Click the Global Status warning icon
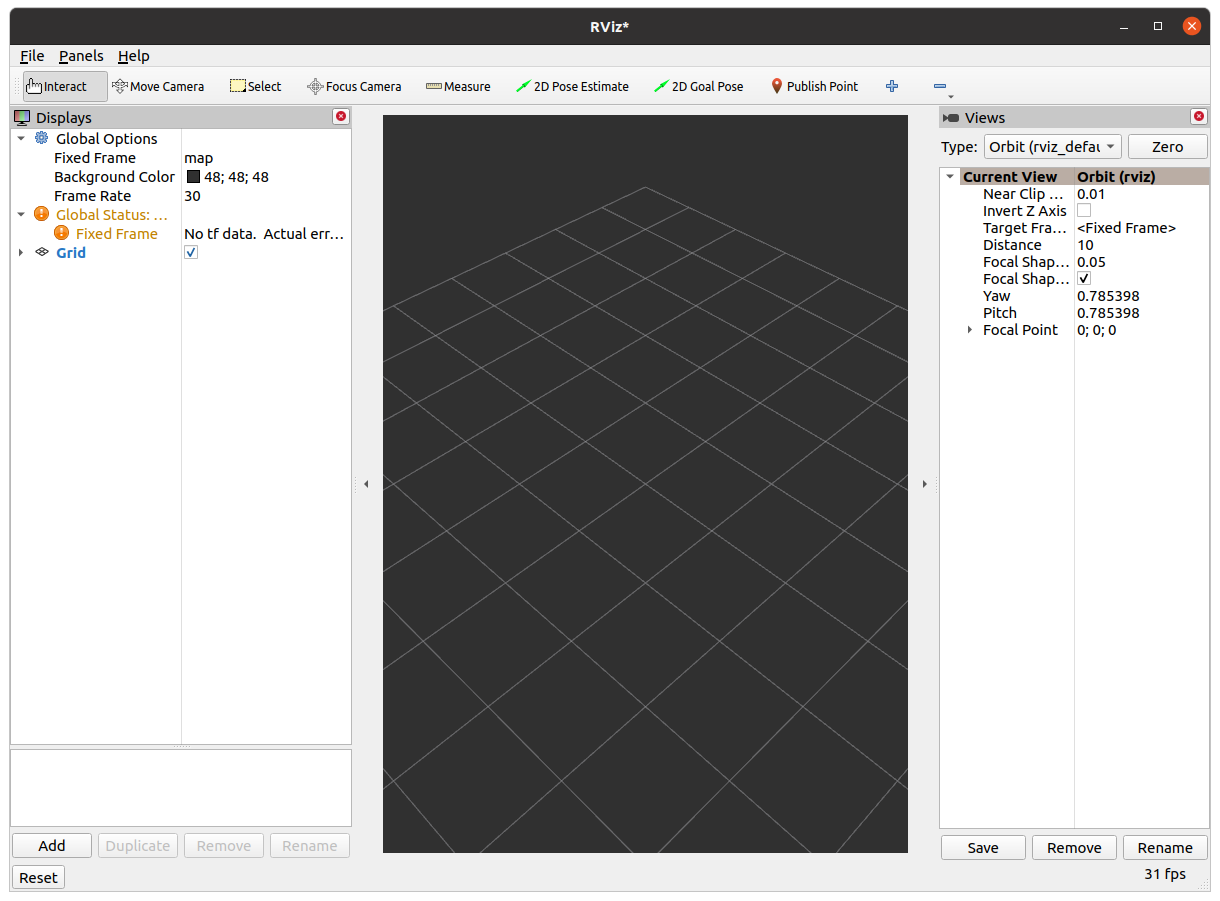The height and width of the screenshot is (901, 1220). pyautogui.click(x=41, y=214)
